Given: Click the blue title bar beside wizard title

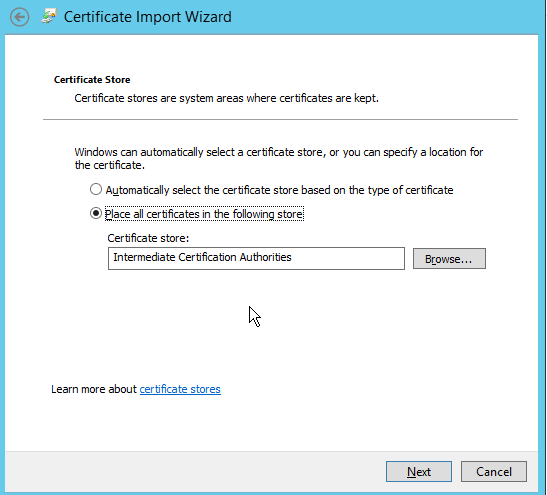Looking at the screenshot, I should coord(384,17).
